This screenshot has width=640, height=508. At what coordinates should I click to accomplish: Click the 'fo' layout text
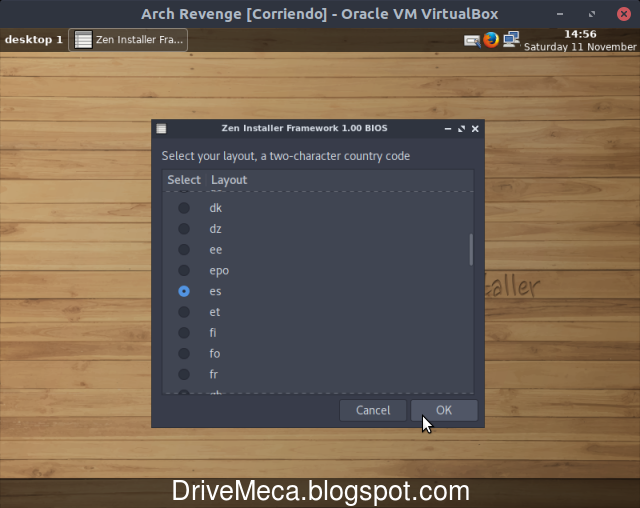tap(215, 353)
